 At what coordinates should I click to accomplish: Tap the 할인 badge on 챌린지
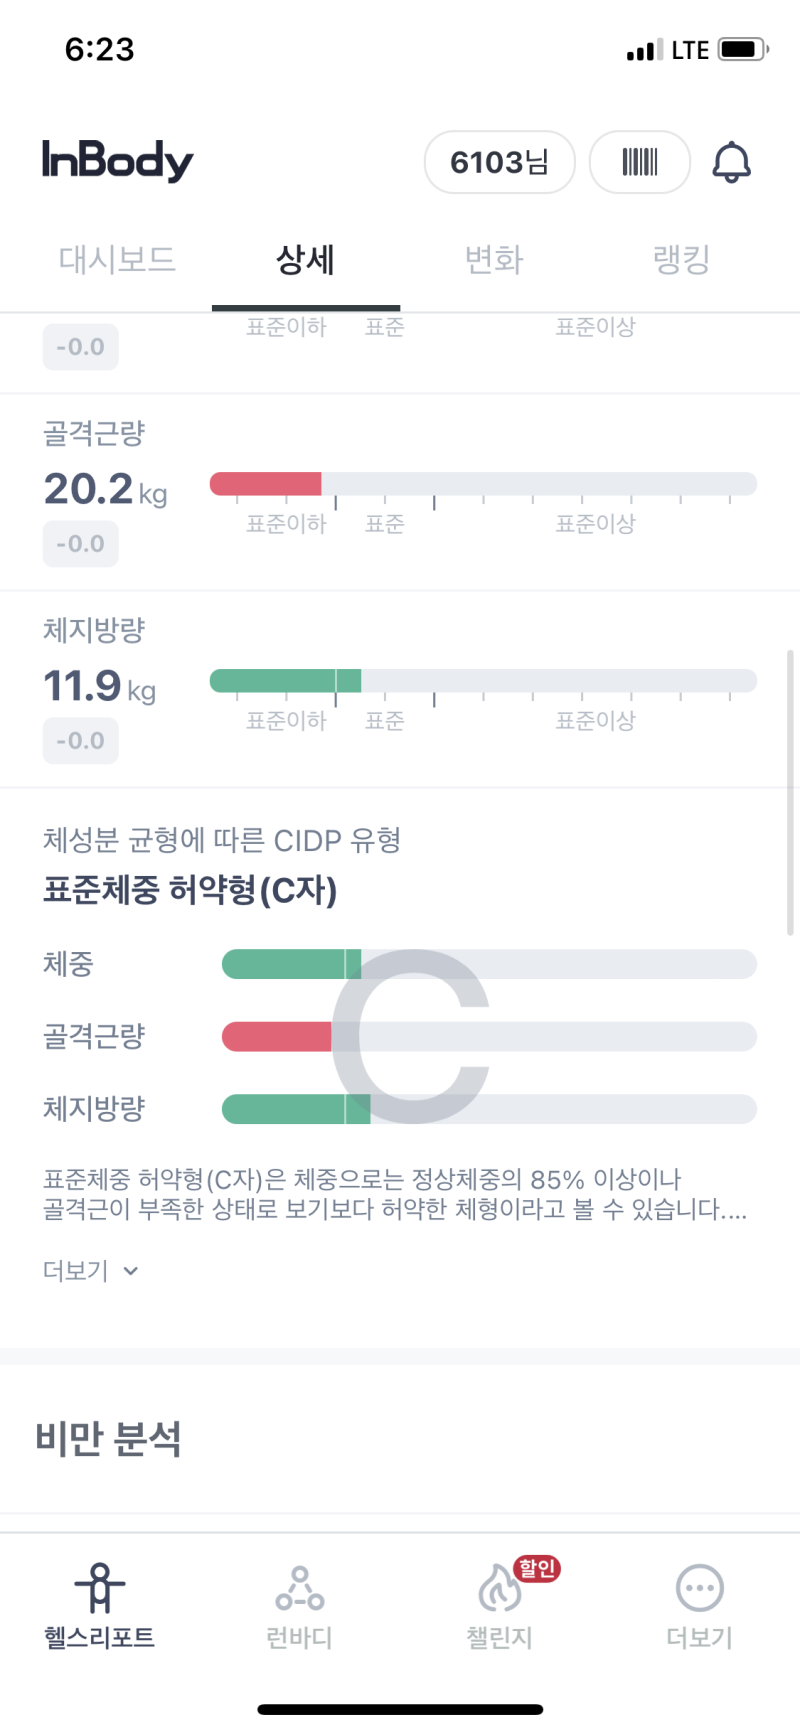tap(537, 1568)
